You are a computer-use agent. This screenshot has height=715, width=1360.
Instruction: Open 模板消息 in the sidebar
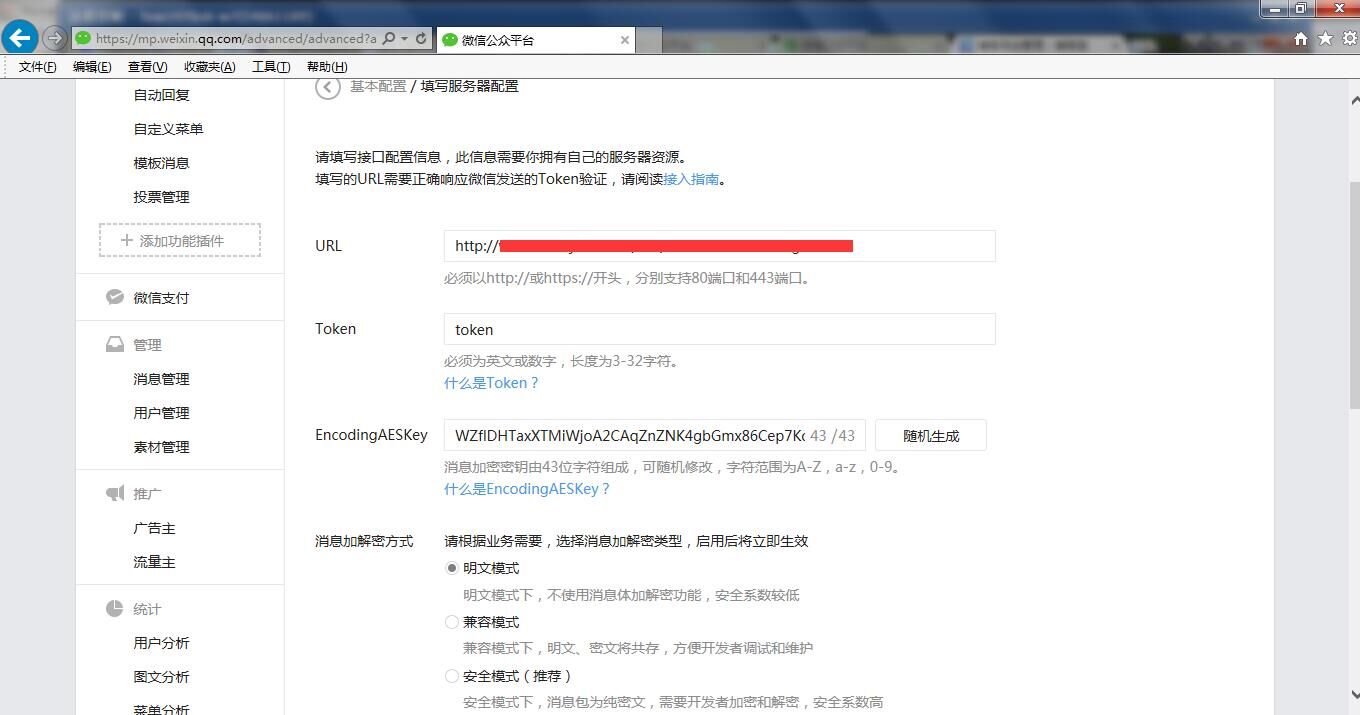[162, 163]
